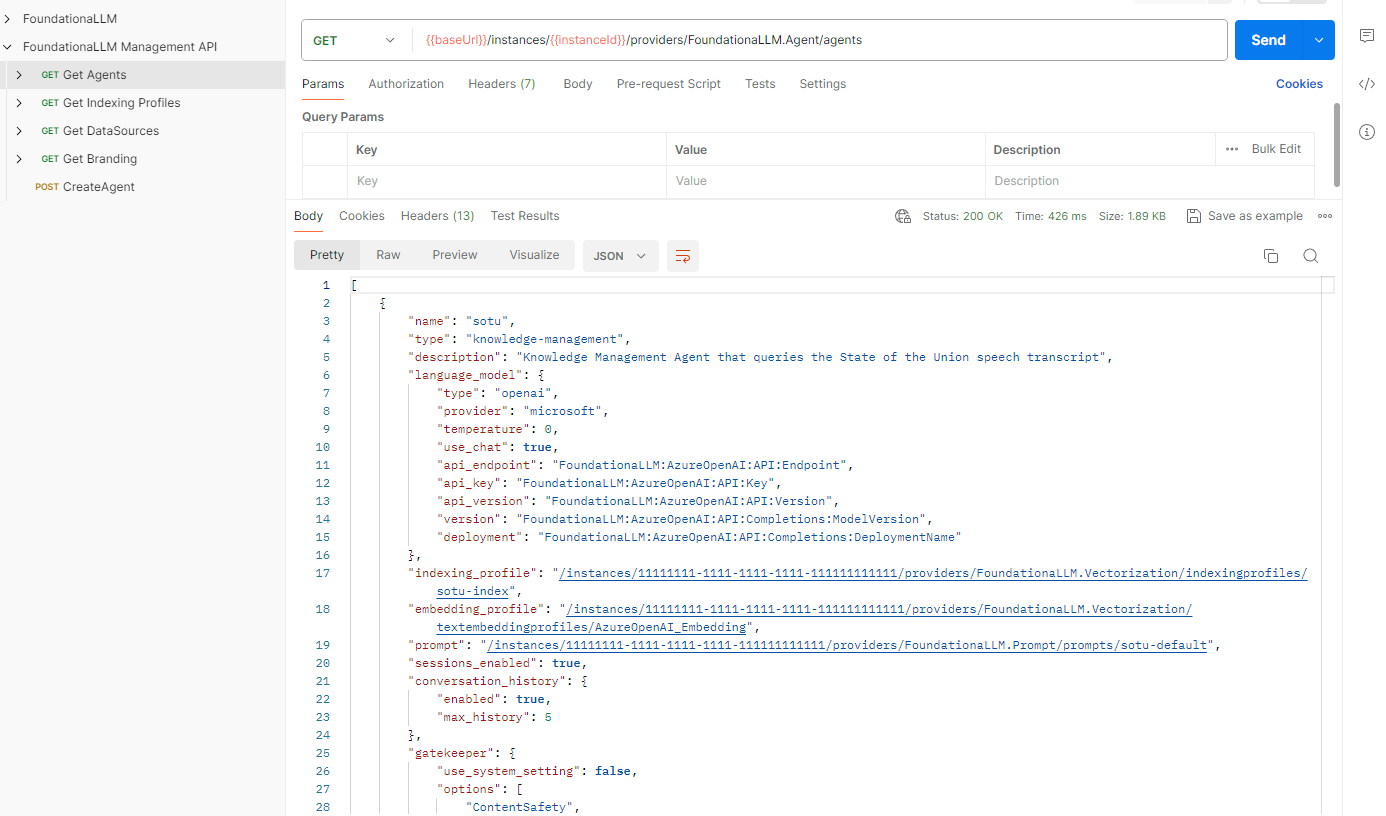
Task: Open the comments icon in right sidebar
Action: click(x=1366, y=36)
